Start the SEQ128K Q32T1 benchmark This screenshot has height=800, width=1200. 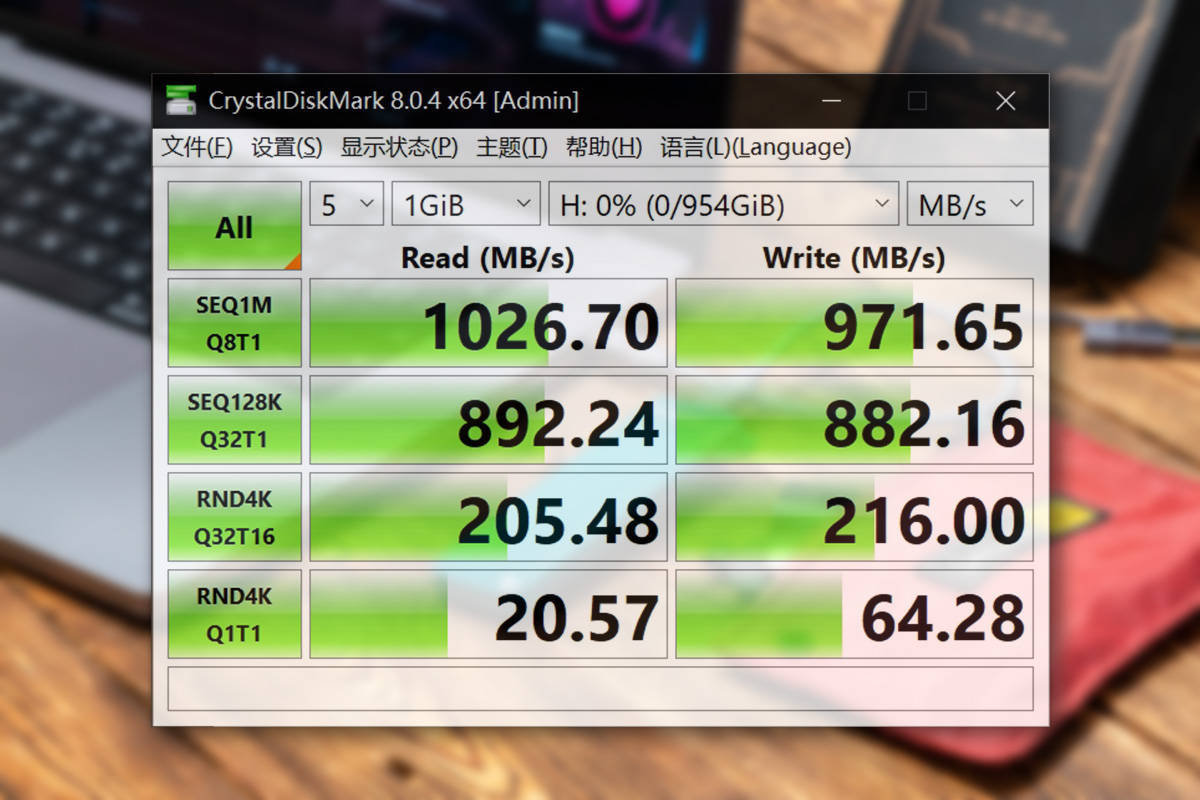(234, 418)
